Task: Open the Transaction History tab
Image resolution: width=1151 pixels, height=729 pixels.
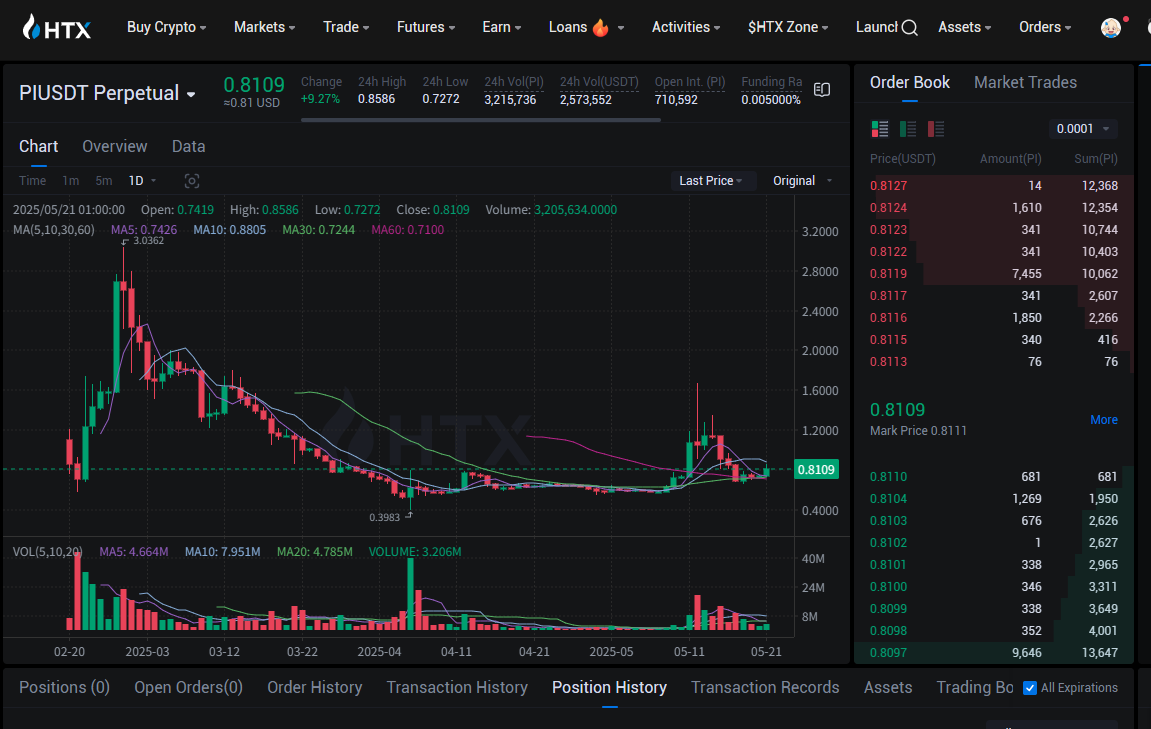Action: tap(457, 687)
